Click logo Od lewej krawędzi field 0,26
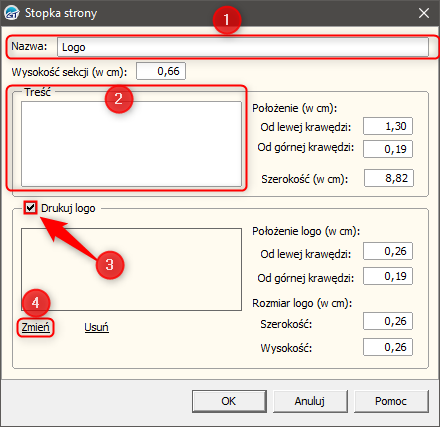The image size is (440, 427). tap(388, 251)
